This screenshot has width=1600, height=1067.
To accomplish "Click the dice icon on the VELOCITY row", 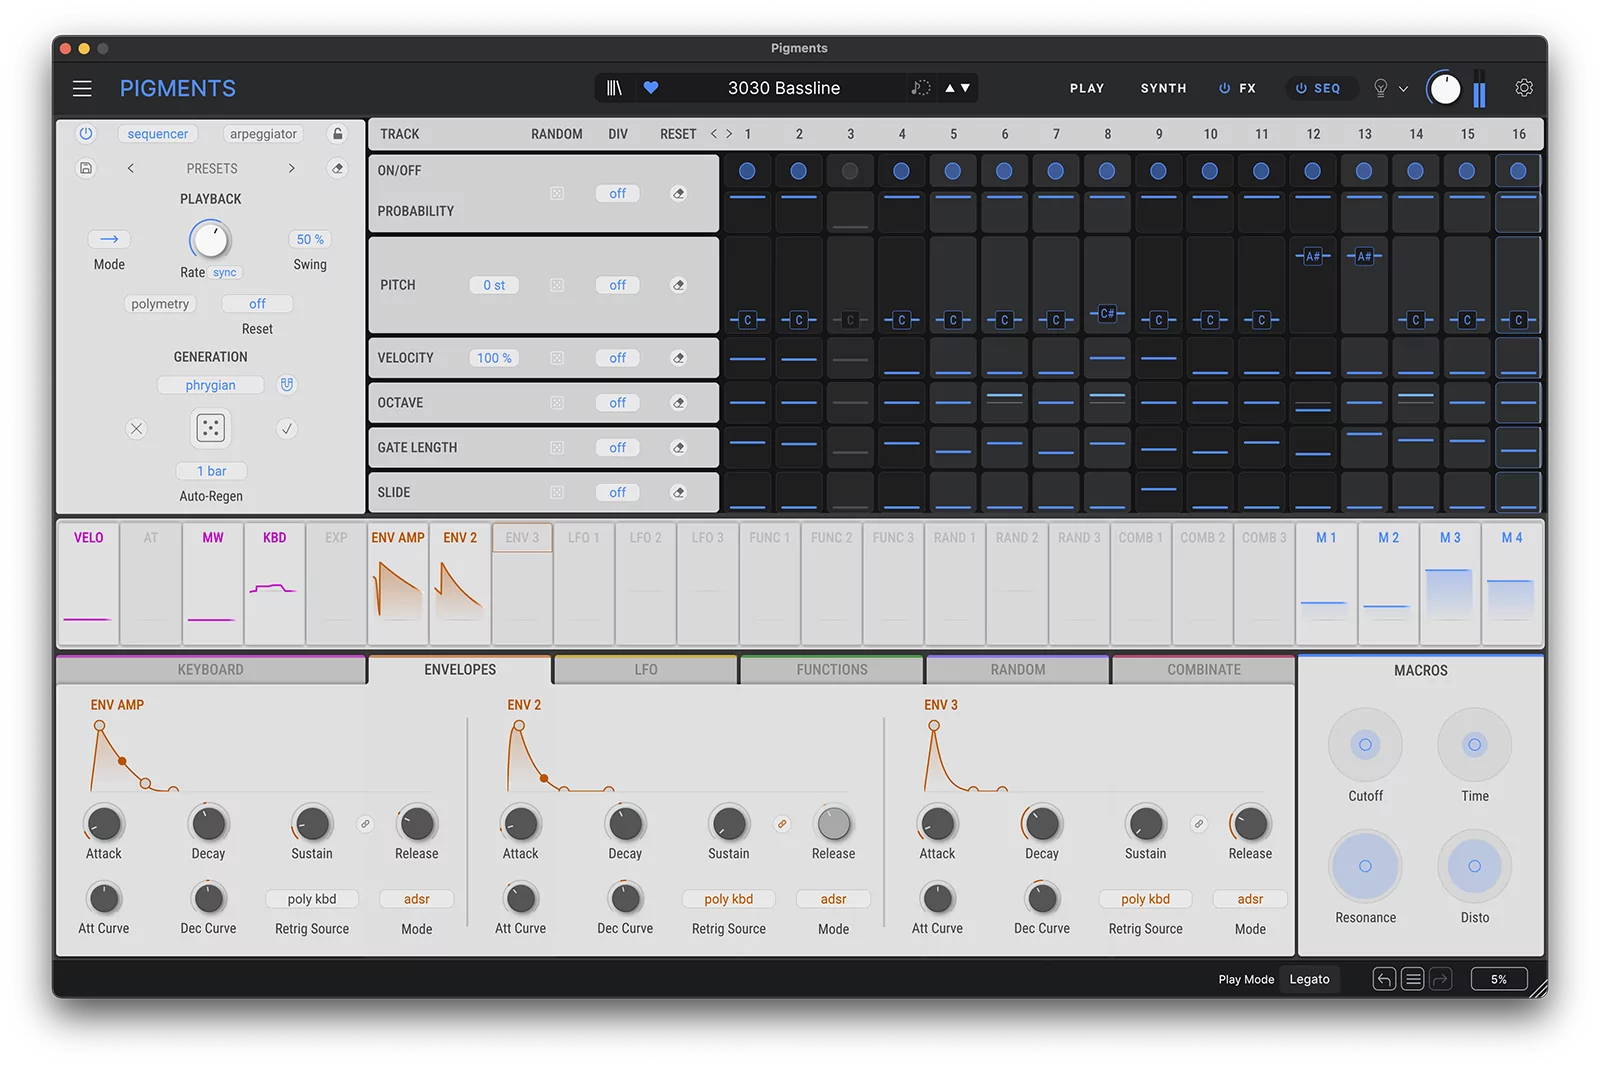I will [x=557, y=357].
